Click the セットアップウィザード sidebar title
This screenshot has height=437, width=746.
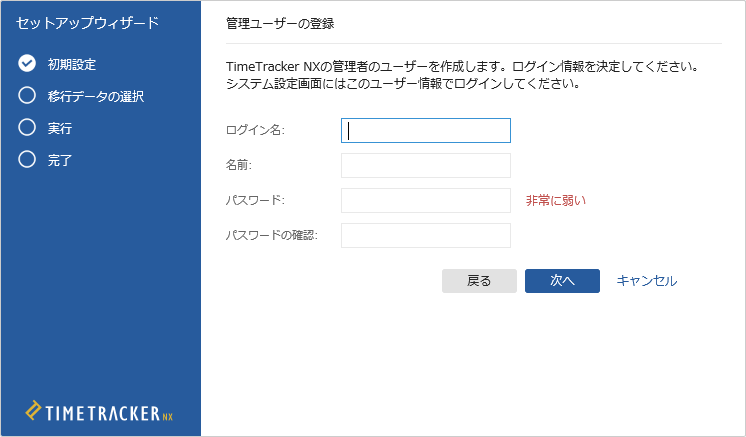pos(87,21)
